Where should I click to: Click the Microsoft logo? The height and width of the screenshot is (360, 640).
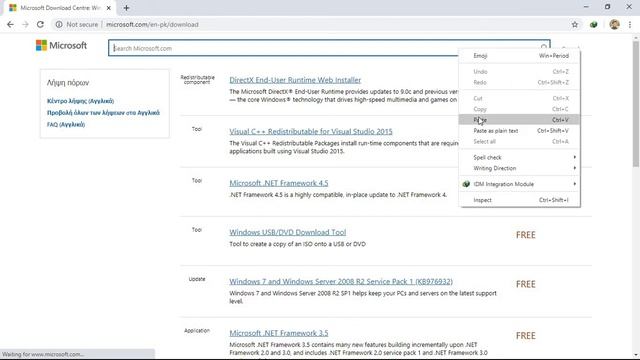(x=61, y=45)
